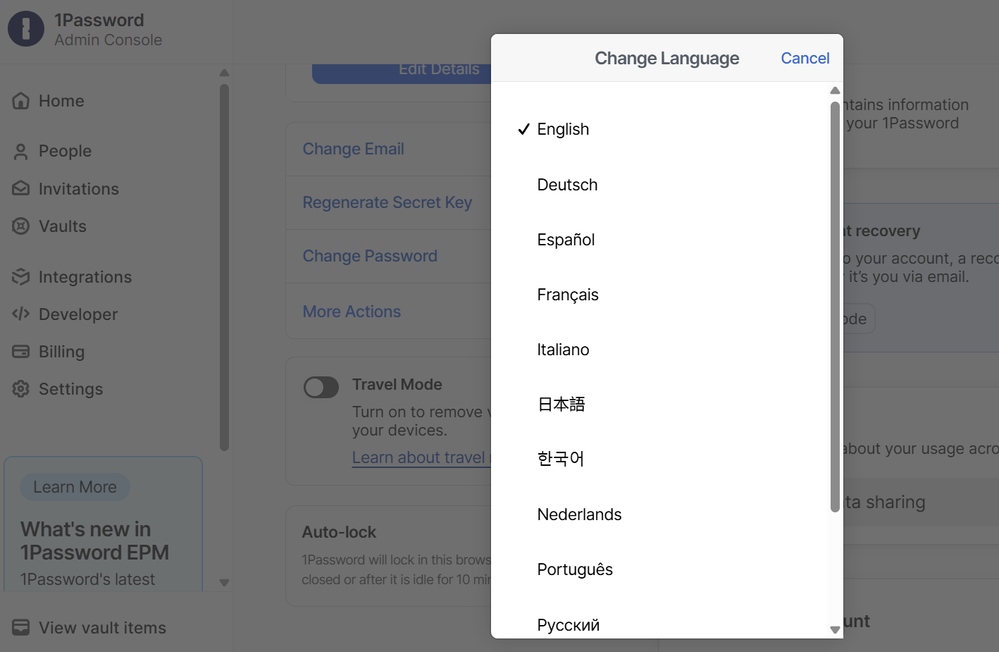The height and width of the screenshot is (652, 999).
Task: Select the checked English language option
Action: [x=563, y=129]
